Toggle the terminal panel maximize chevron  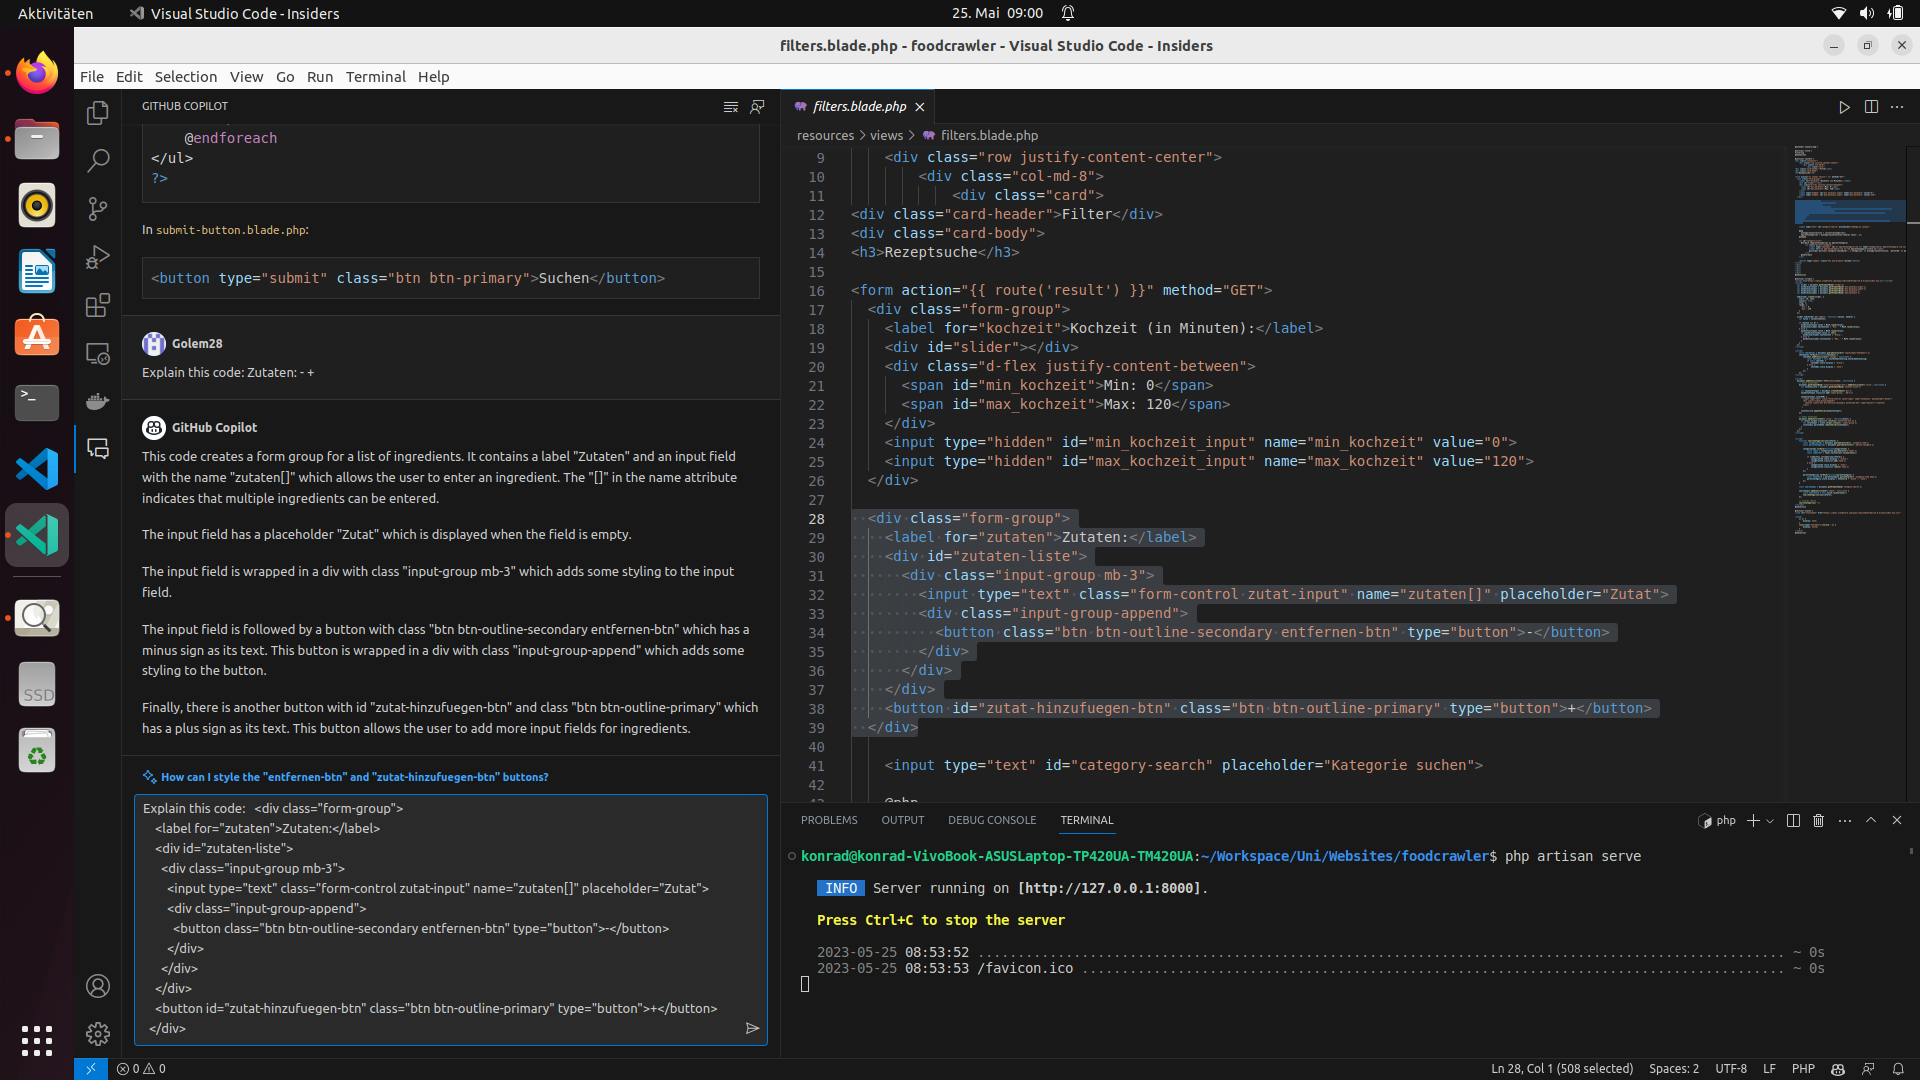1870,820
